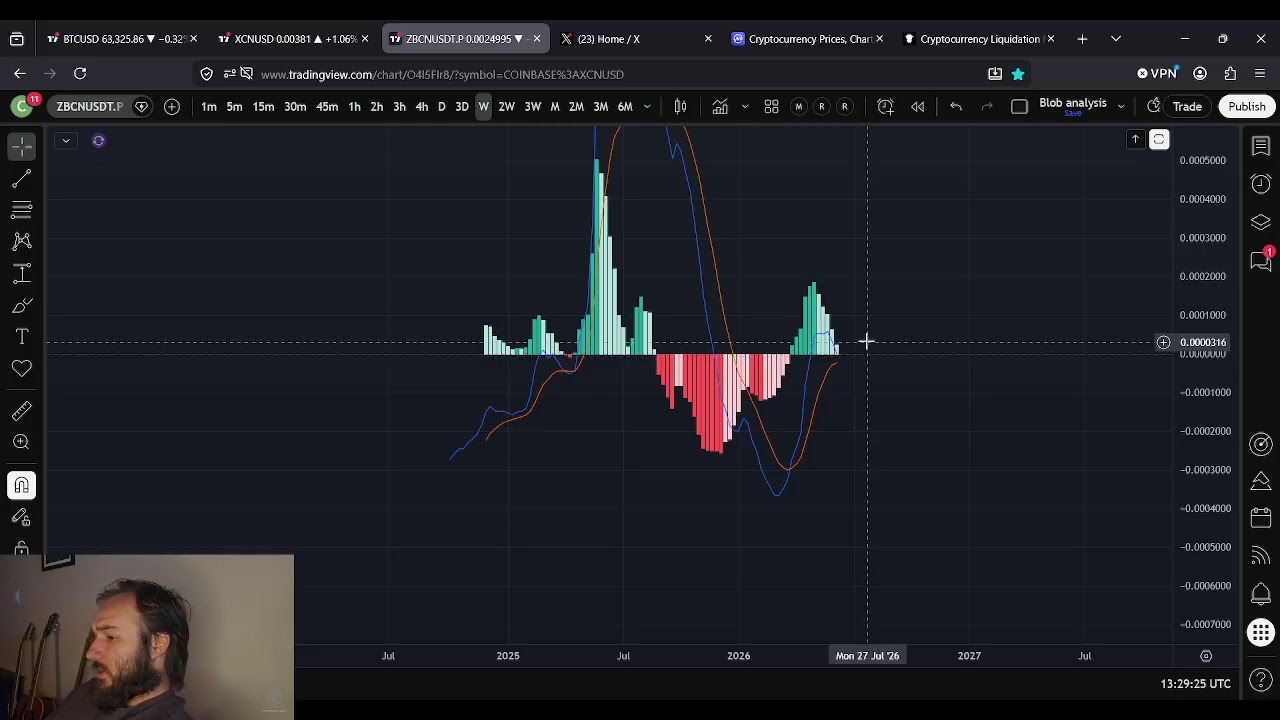Open the alerts panel

point(1261,184)
